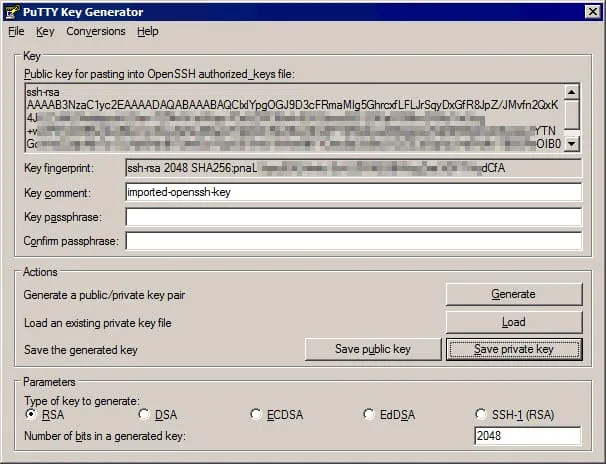The width and height of the screenshot is (606, 464).
Task: Open the Help menu
Action: tap(148, 31)
